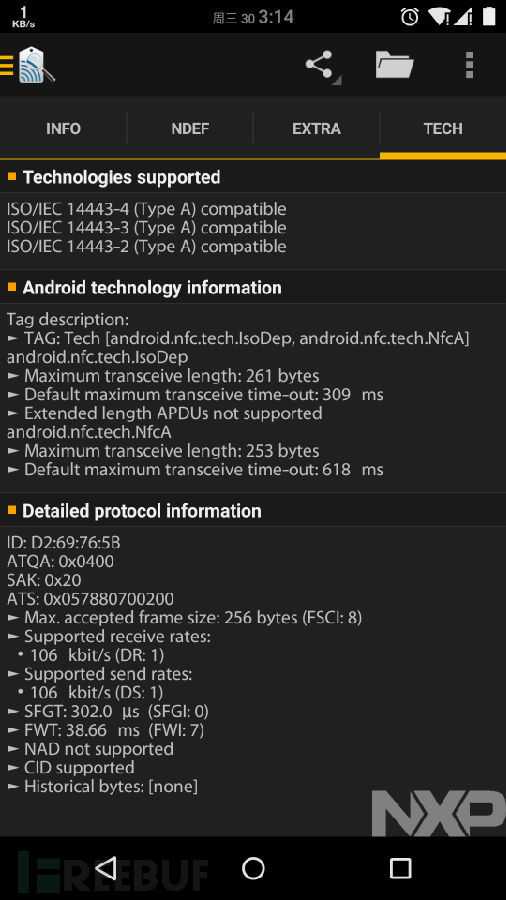Tap the NFC TagInfo app logo

(36, 65)
